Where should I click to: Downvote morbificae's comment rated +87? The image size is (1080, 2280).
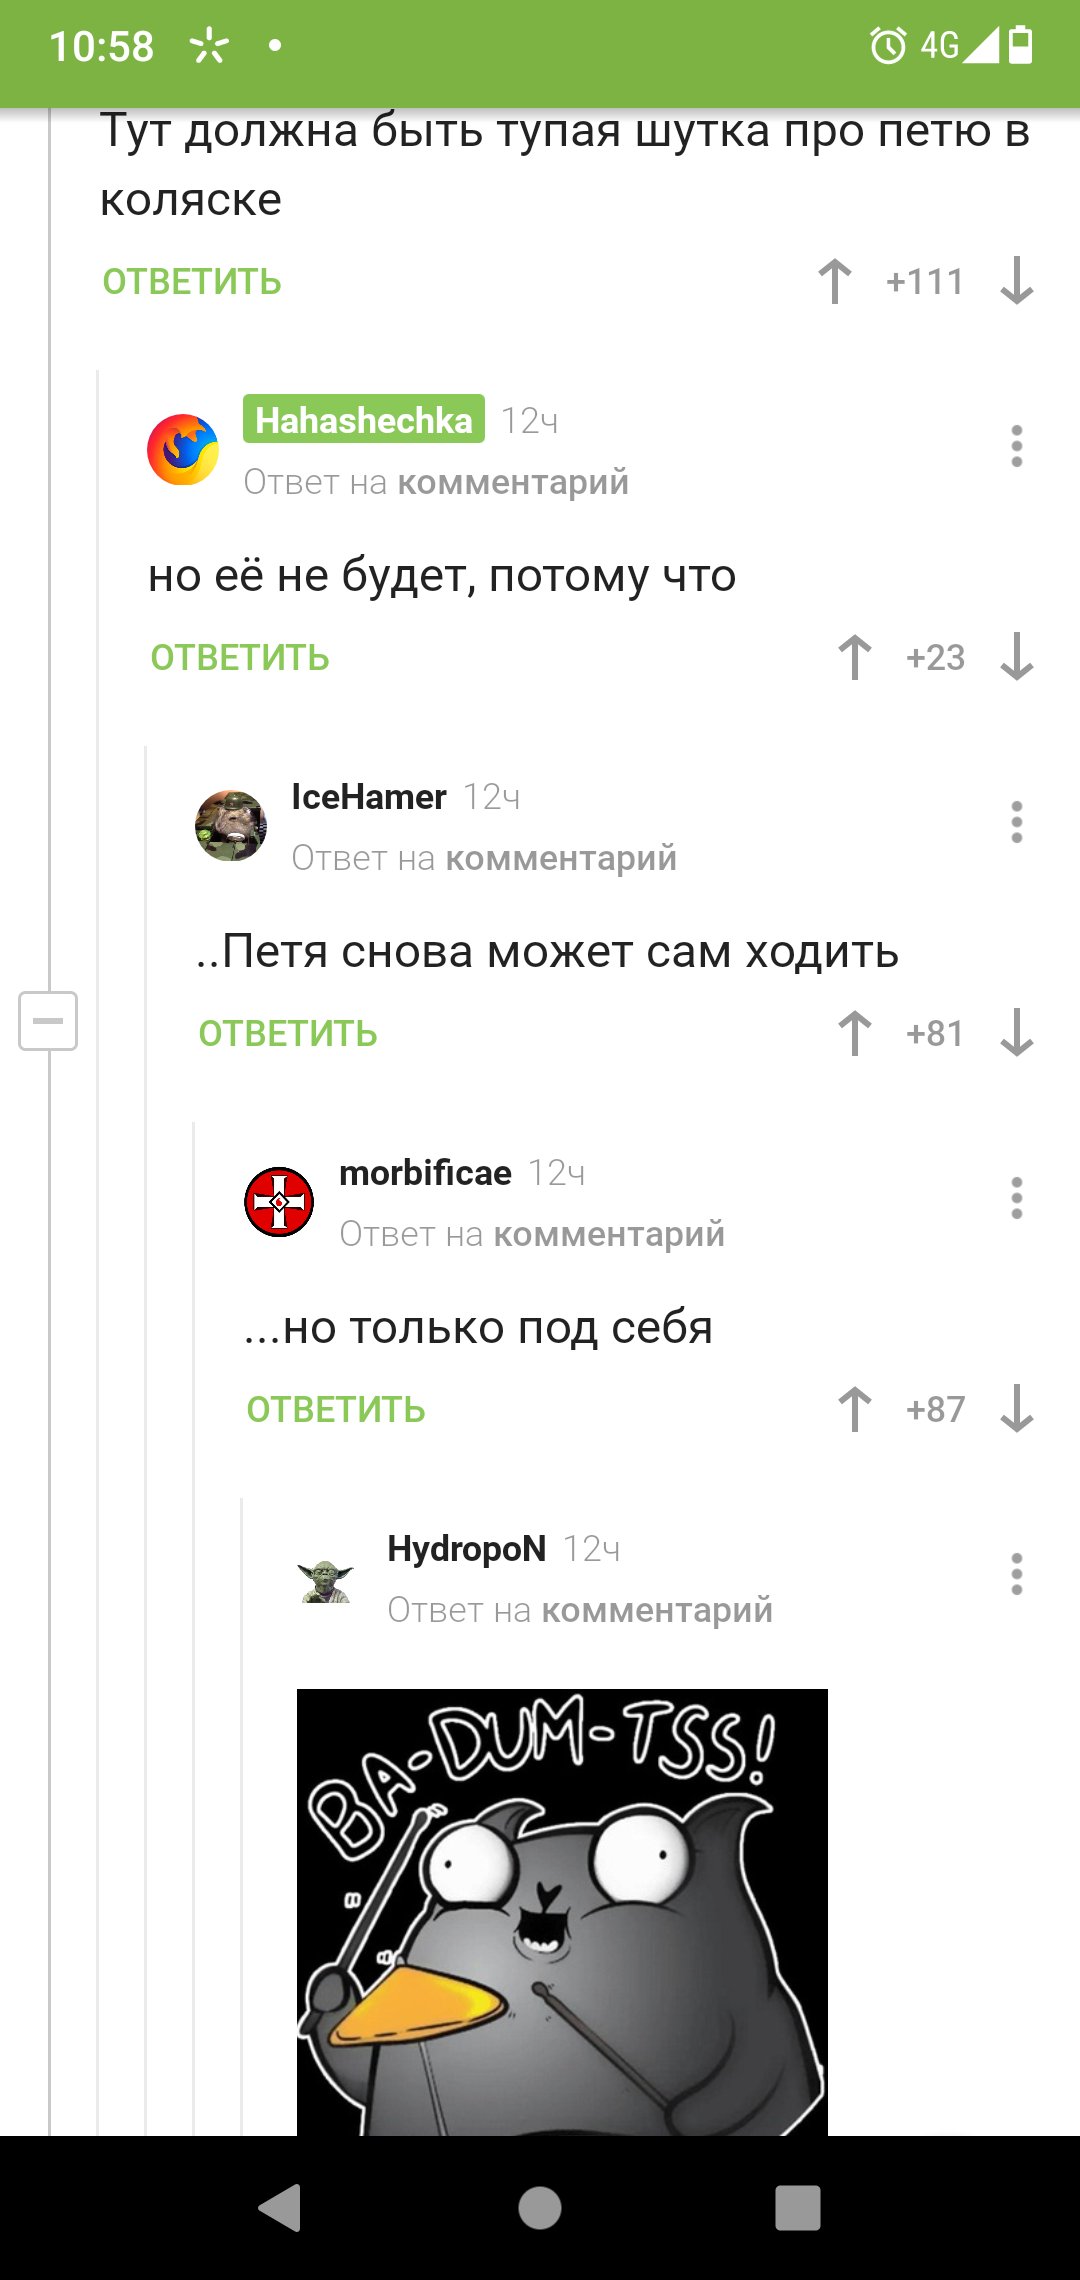1017,1409
